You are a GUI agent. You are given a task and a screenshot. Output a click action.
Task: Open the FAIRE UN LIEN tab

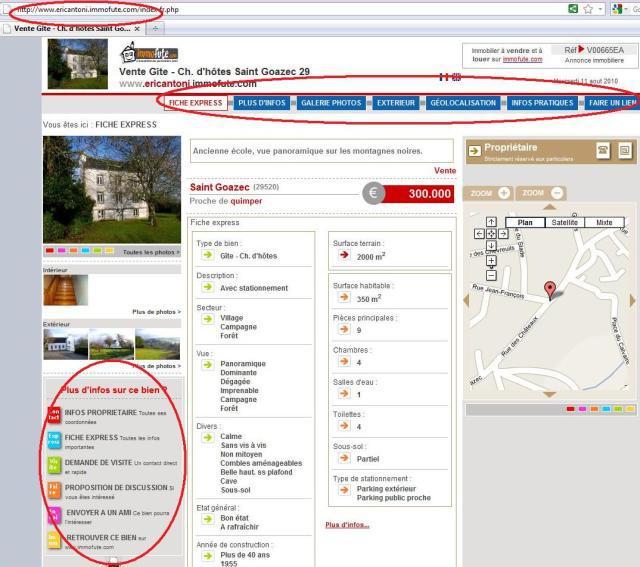pyautogui.click(x=612, y=103)
